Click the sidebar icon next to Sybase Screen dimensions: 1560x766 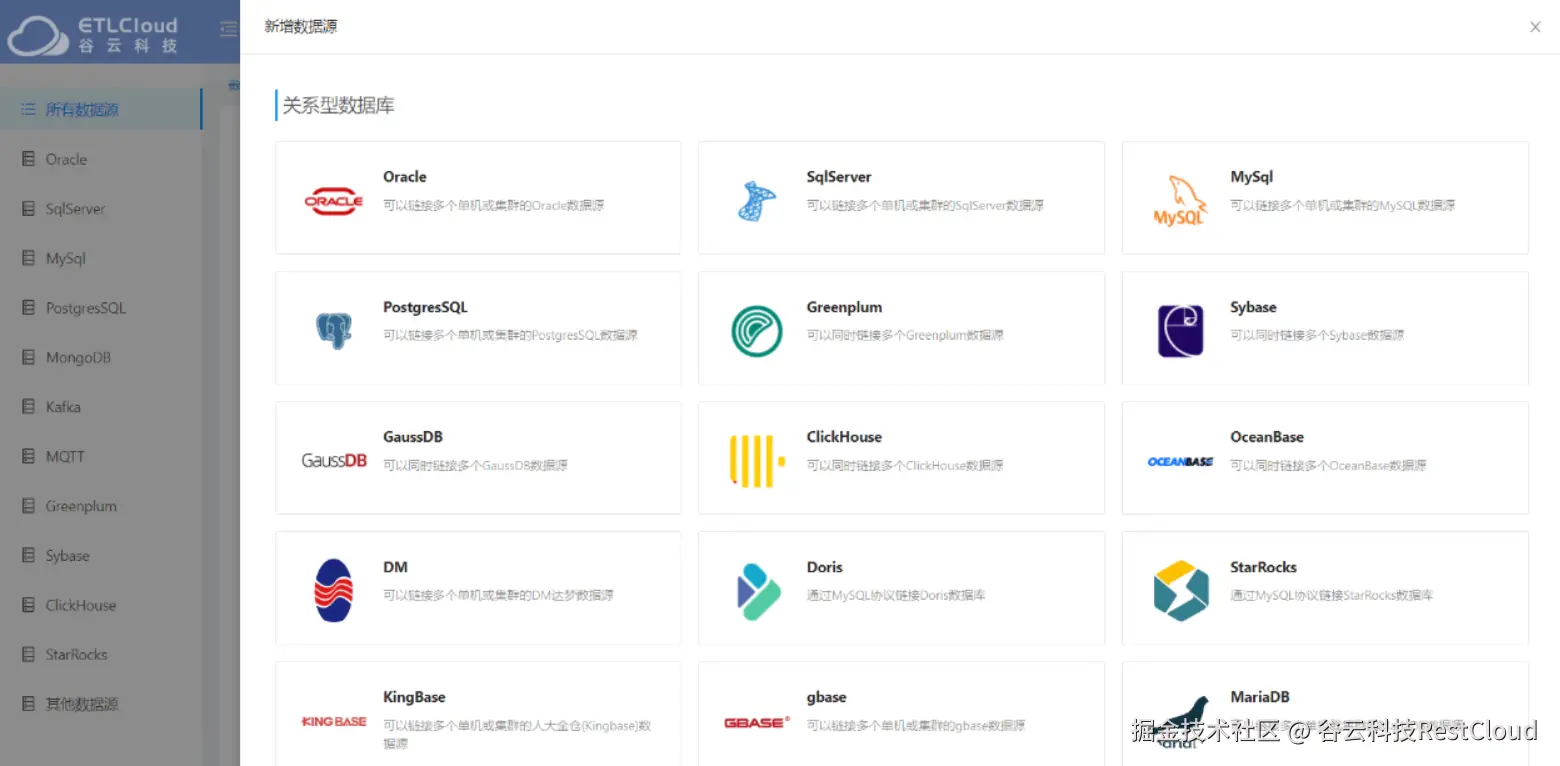[29, 555]
